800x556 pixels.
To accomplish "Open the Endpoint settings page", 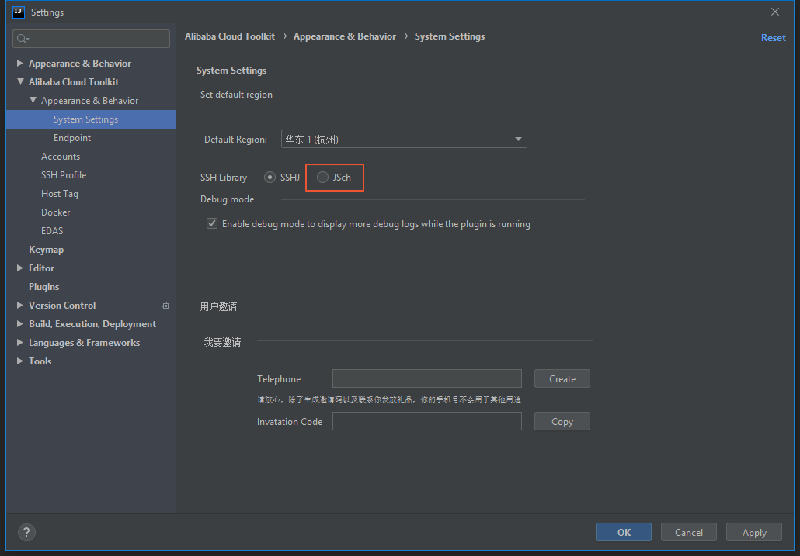I will (72, 138).
